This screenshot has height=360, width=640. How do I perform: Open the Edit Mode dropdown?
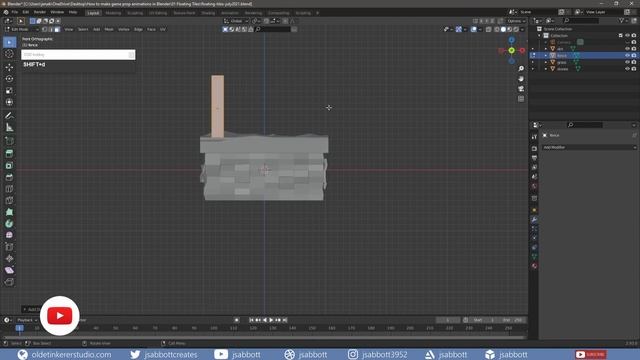click(21, 29)
